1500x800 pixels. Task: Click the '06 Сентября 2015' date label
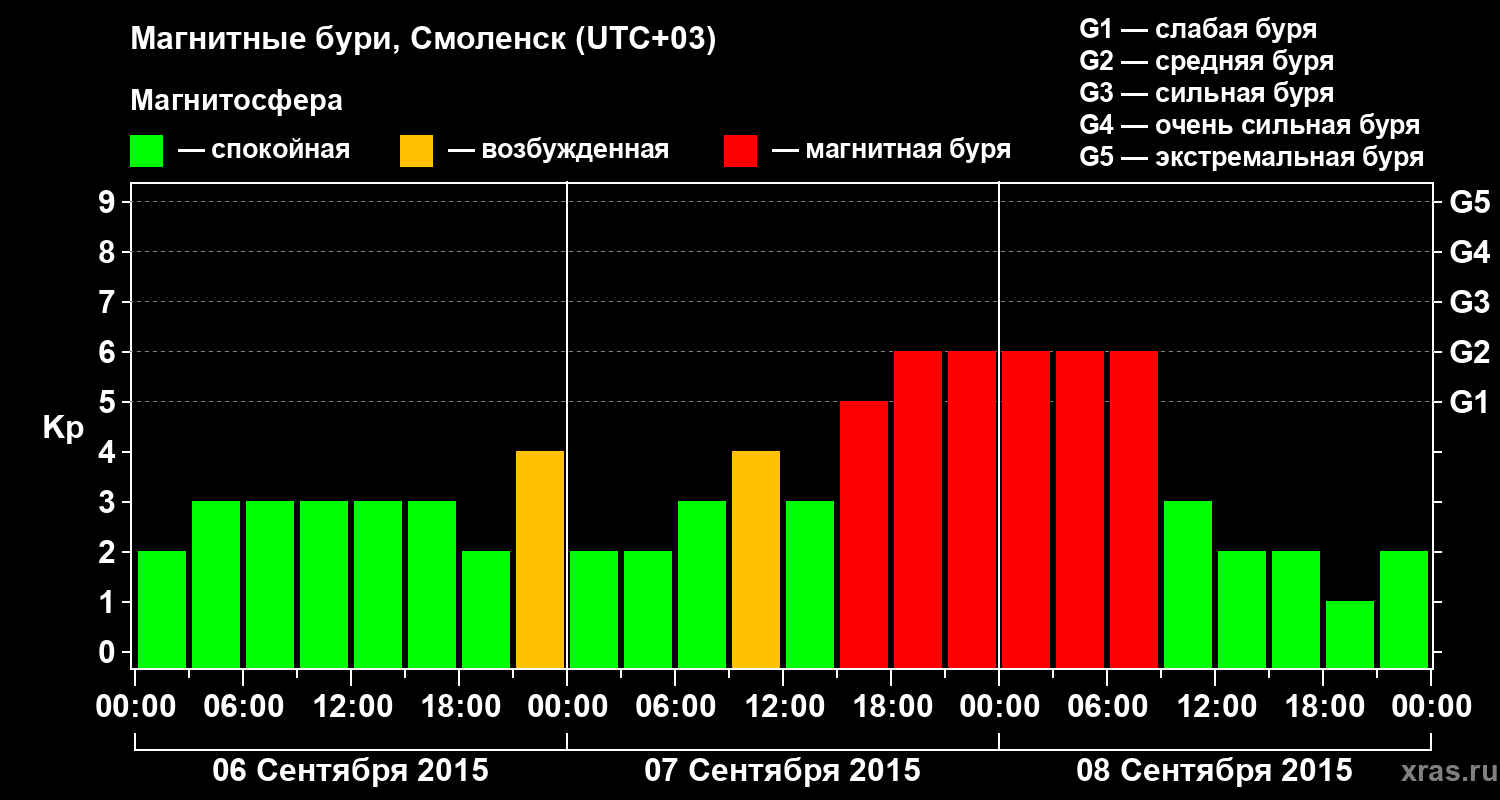[351, 771]
